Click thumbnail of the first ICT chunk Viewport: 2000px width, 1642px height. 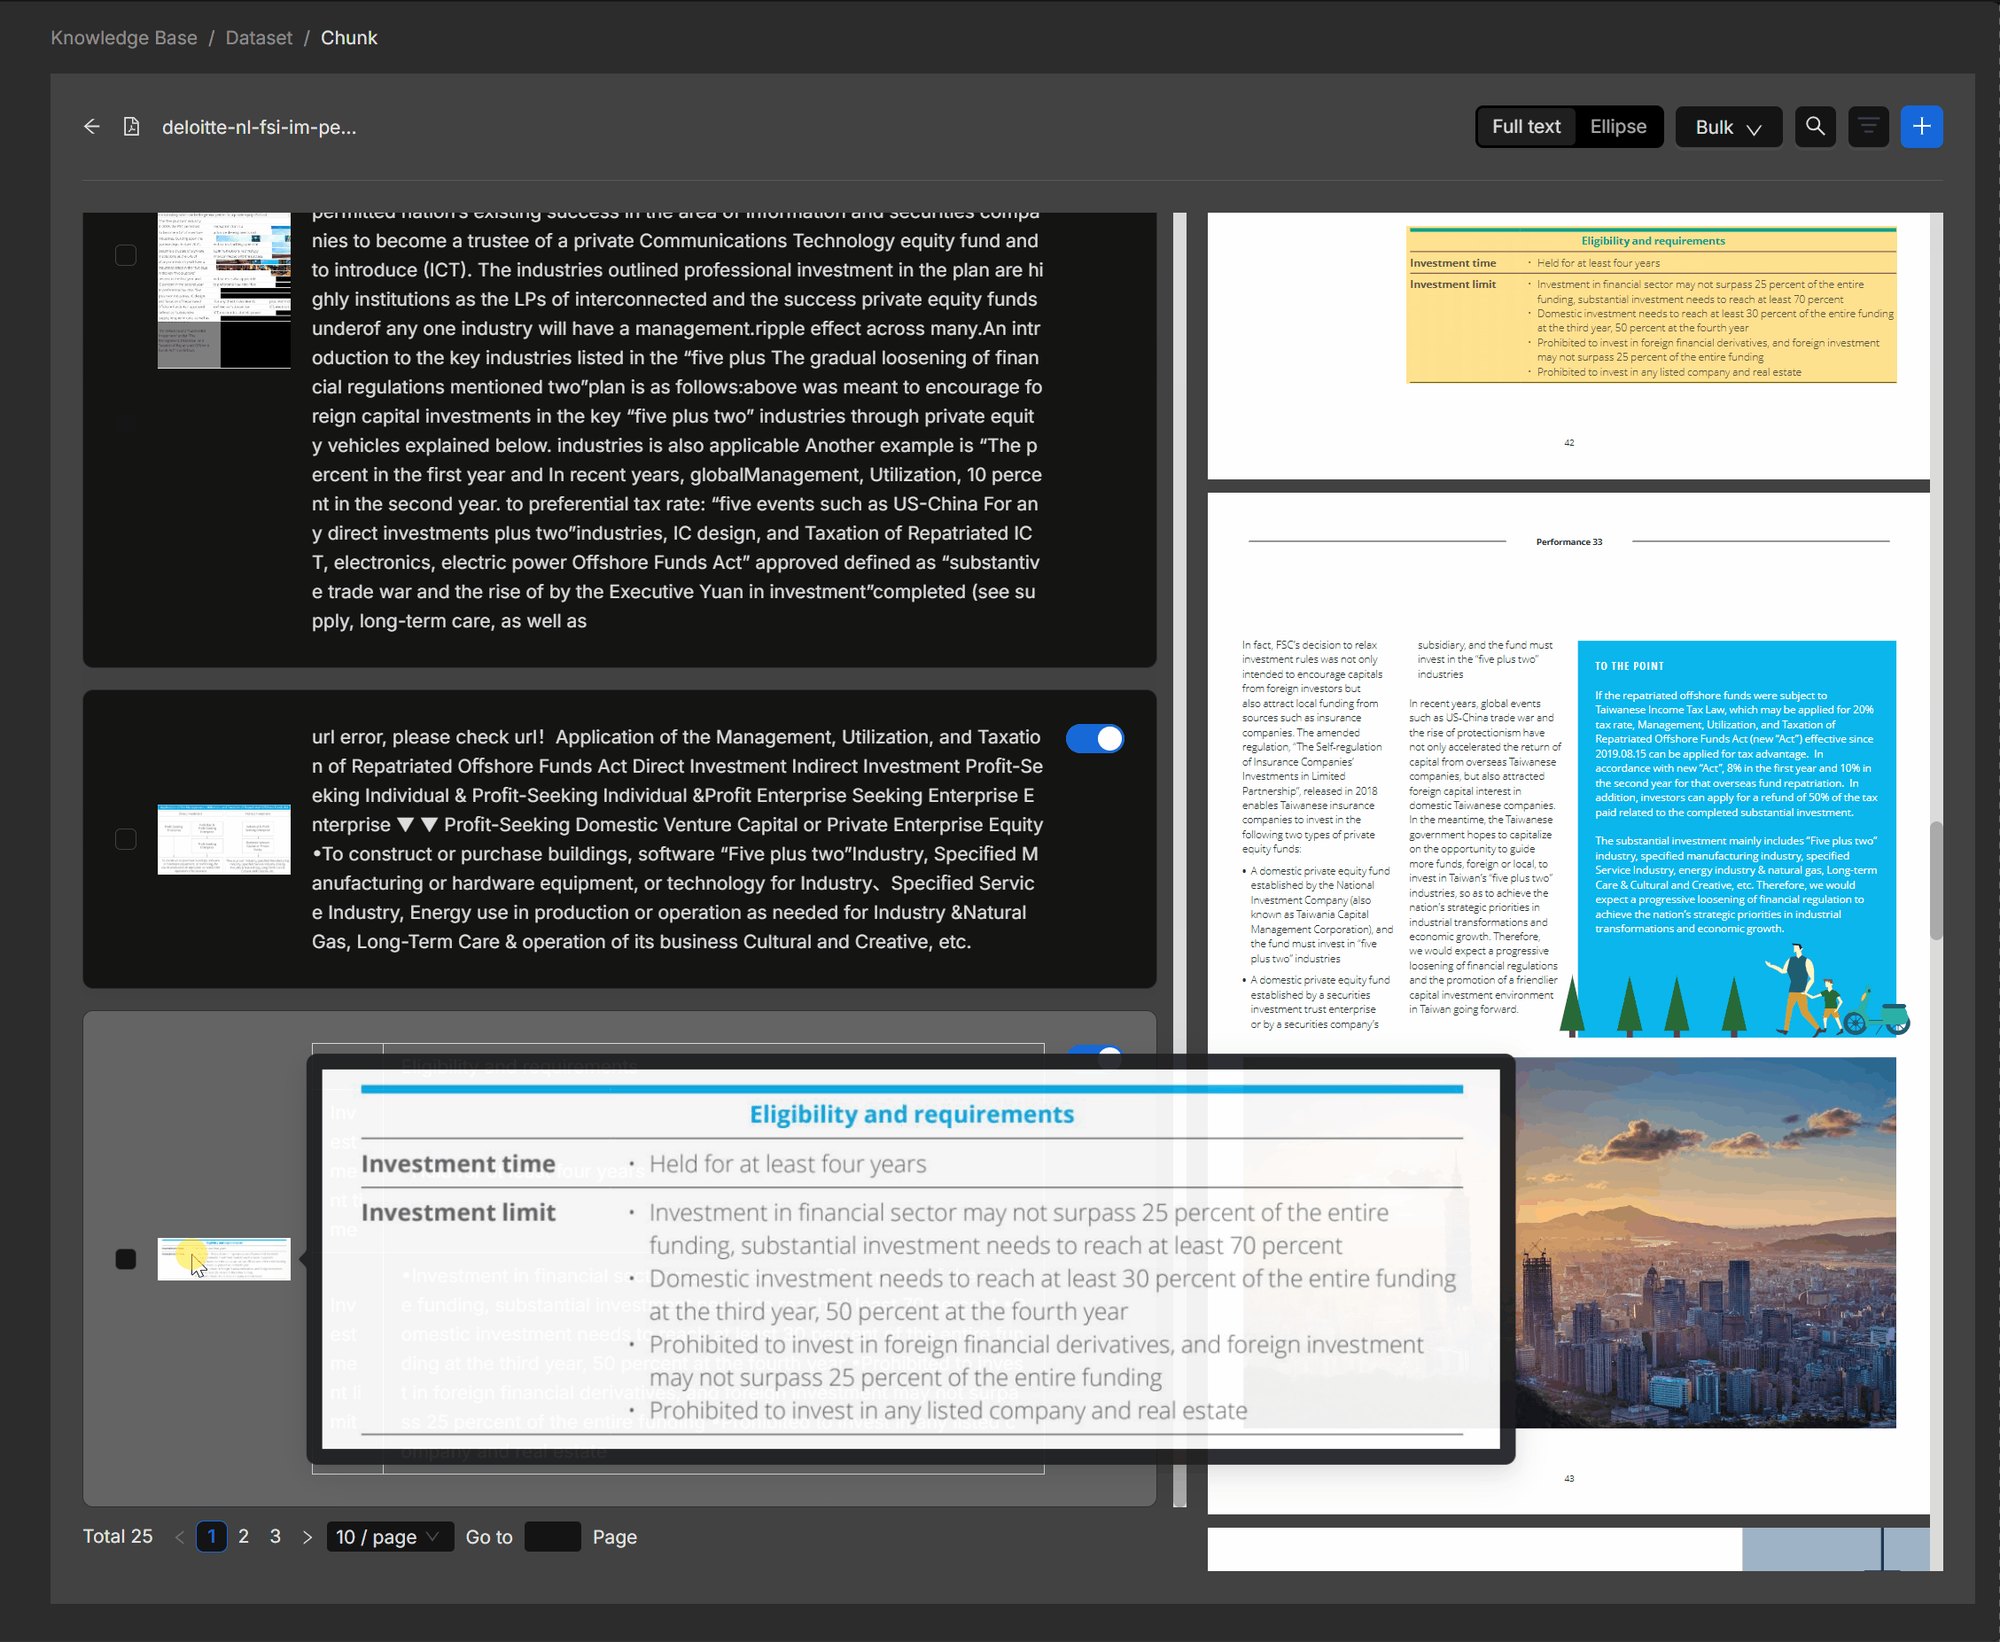(224, 290)
